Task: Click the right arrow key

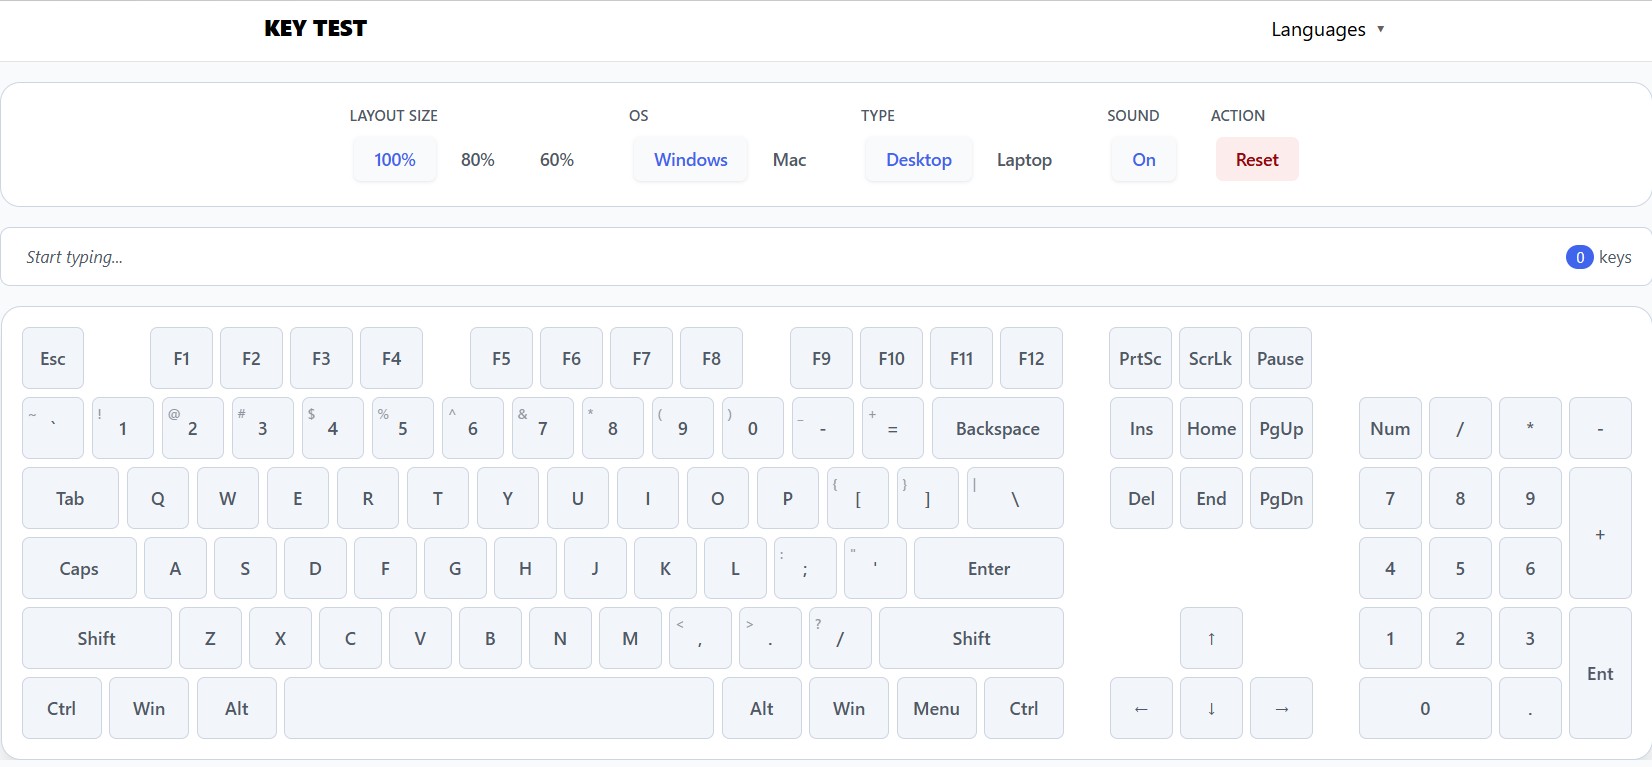Action: click(1281, 708)
